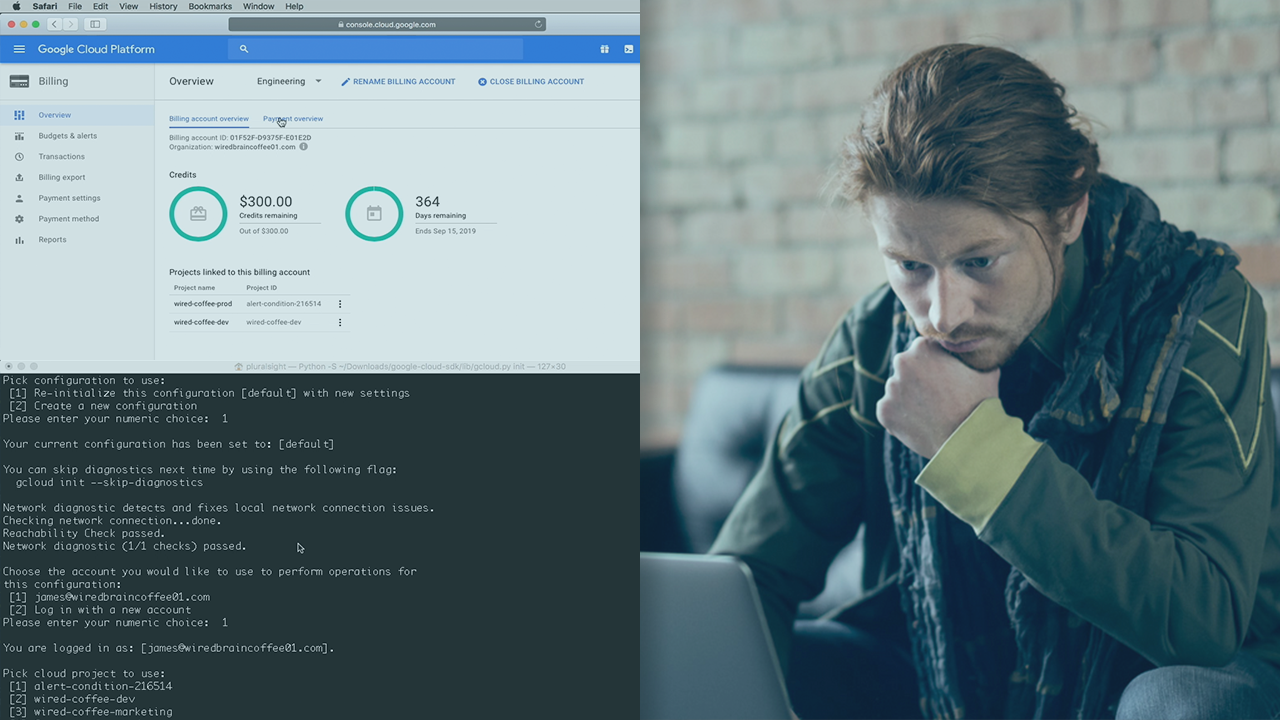Open the History menu
Image resolution: width=1280 pixels, height=720 pixels.
163,6
